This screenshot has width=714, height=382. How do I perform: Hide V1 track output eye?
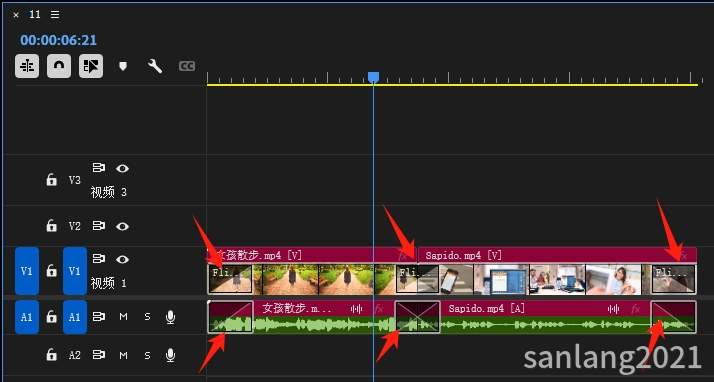tap(122, 259)
